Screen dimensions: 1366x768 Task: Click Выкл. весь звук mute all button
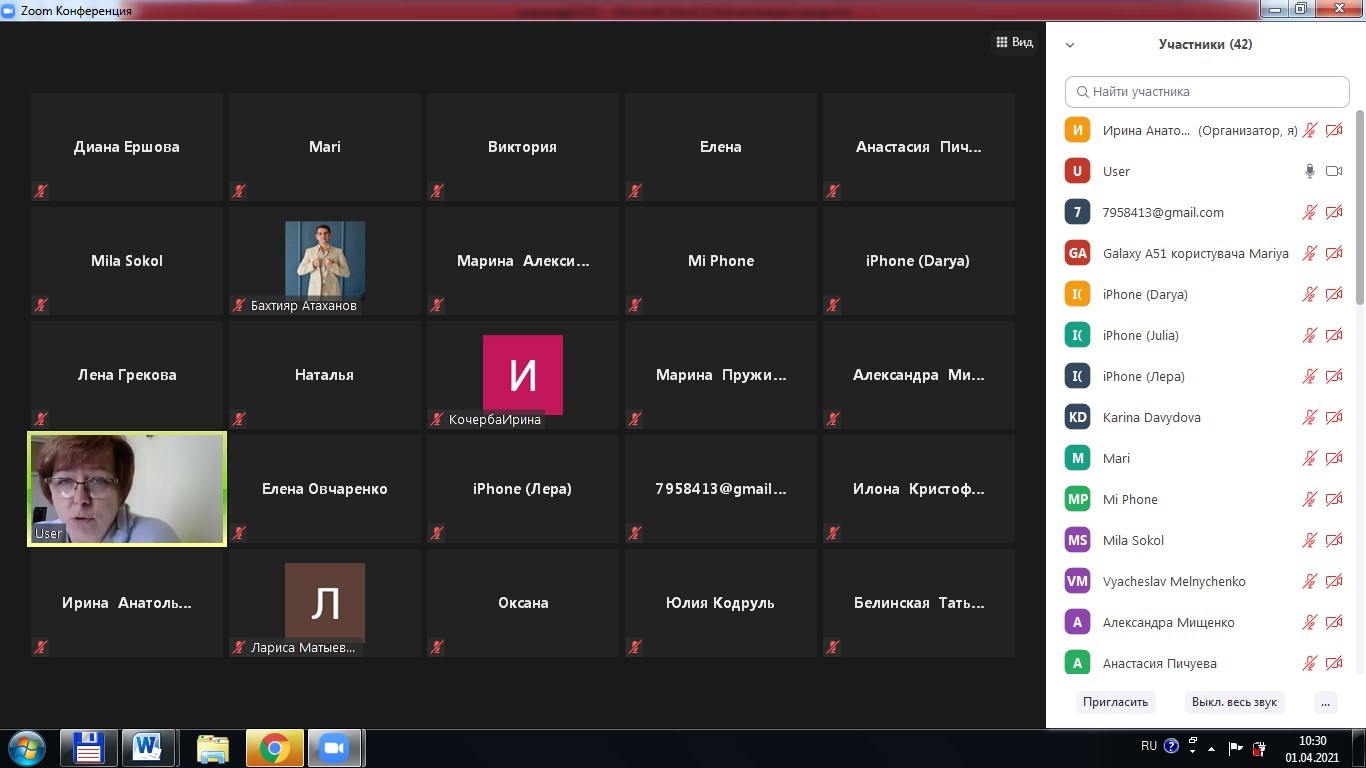1234,702
